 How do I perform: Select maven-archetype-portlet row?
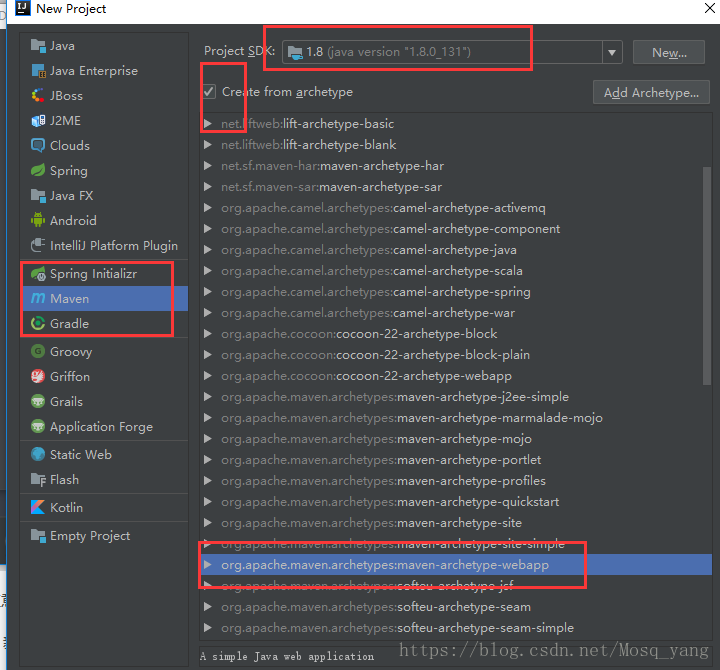456,460
